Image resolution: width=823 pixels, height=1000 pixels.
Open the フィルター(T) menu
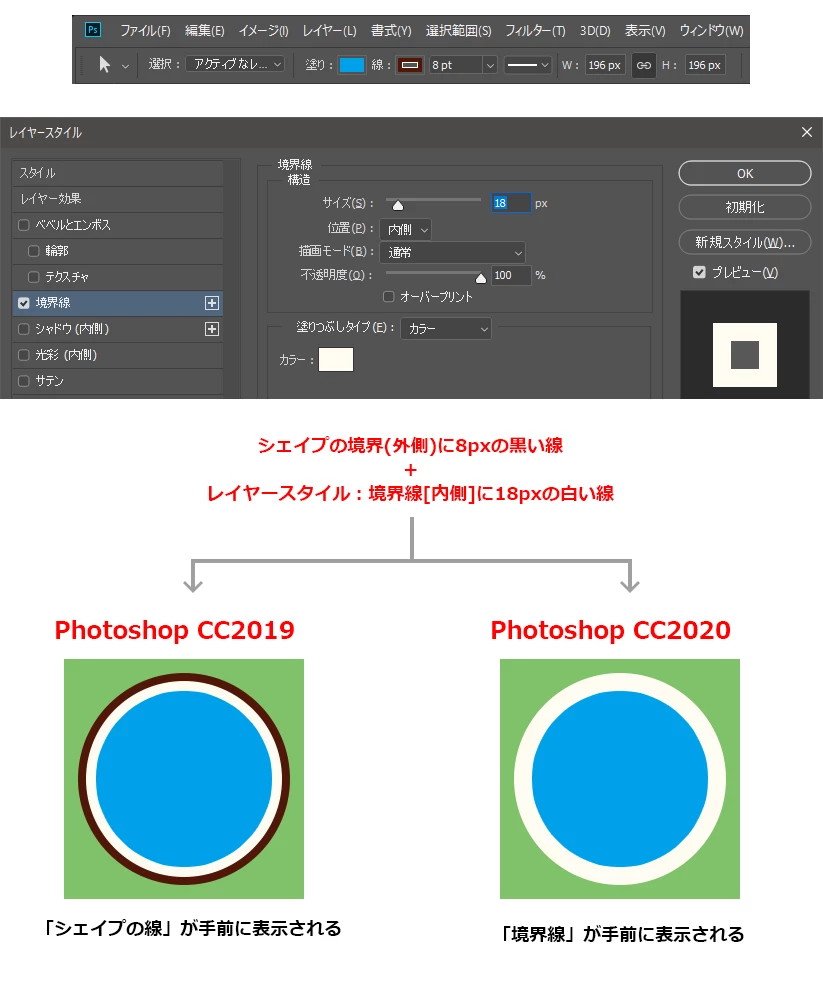coord(535,30)
